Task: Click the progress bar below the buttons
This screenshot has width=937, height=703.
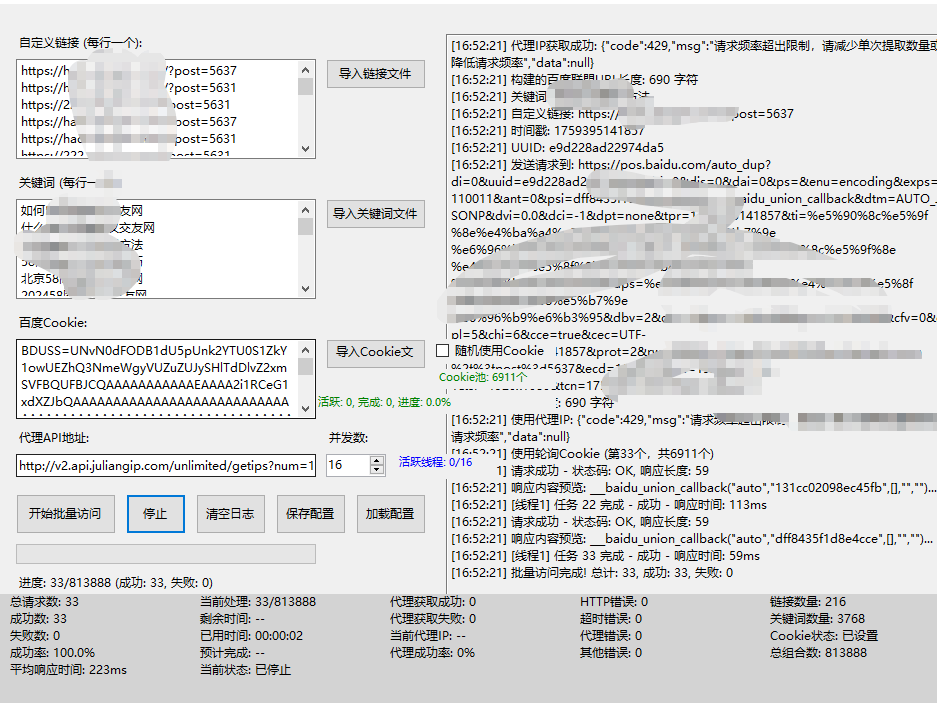Action: coord(165,554)
